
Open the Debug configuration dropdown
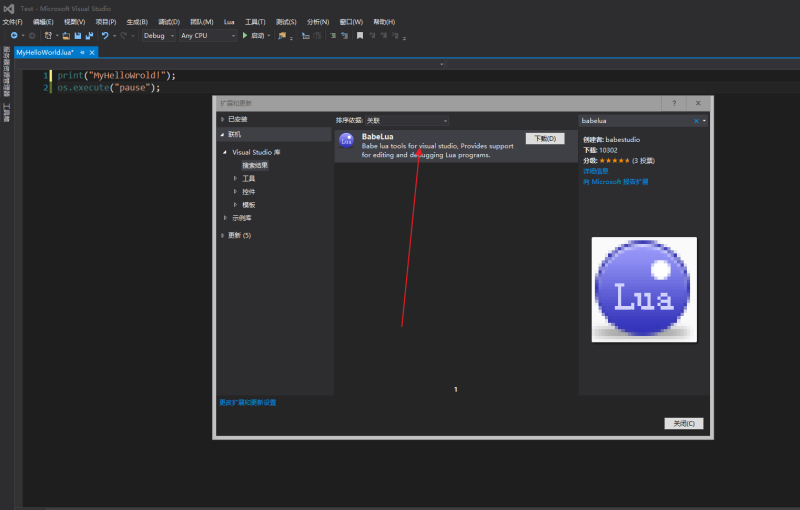158,35
